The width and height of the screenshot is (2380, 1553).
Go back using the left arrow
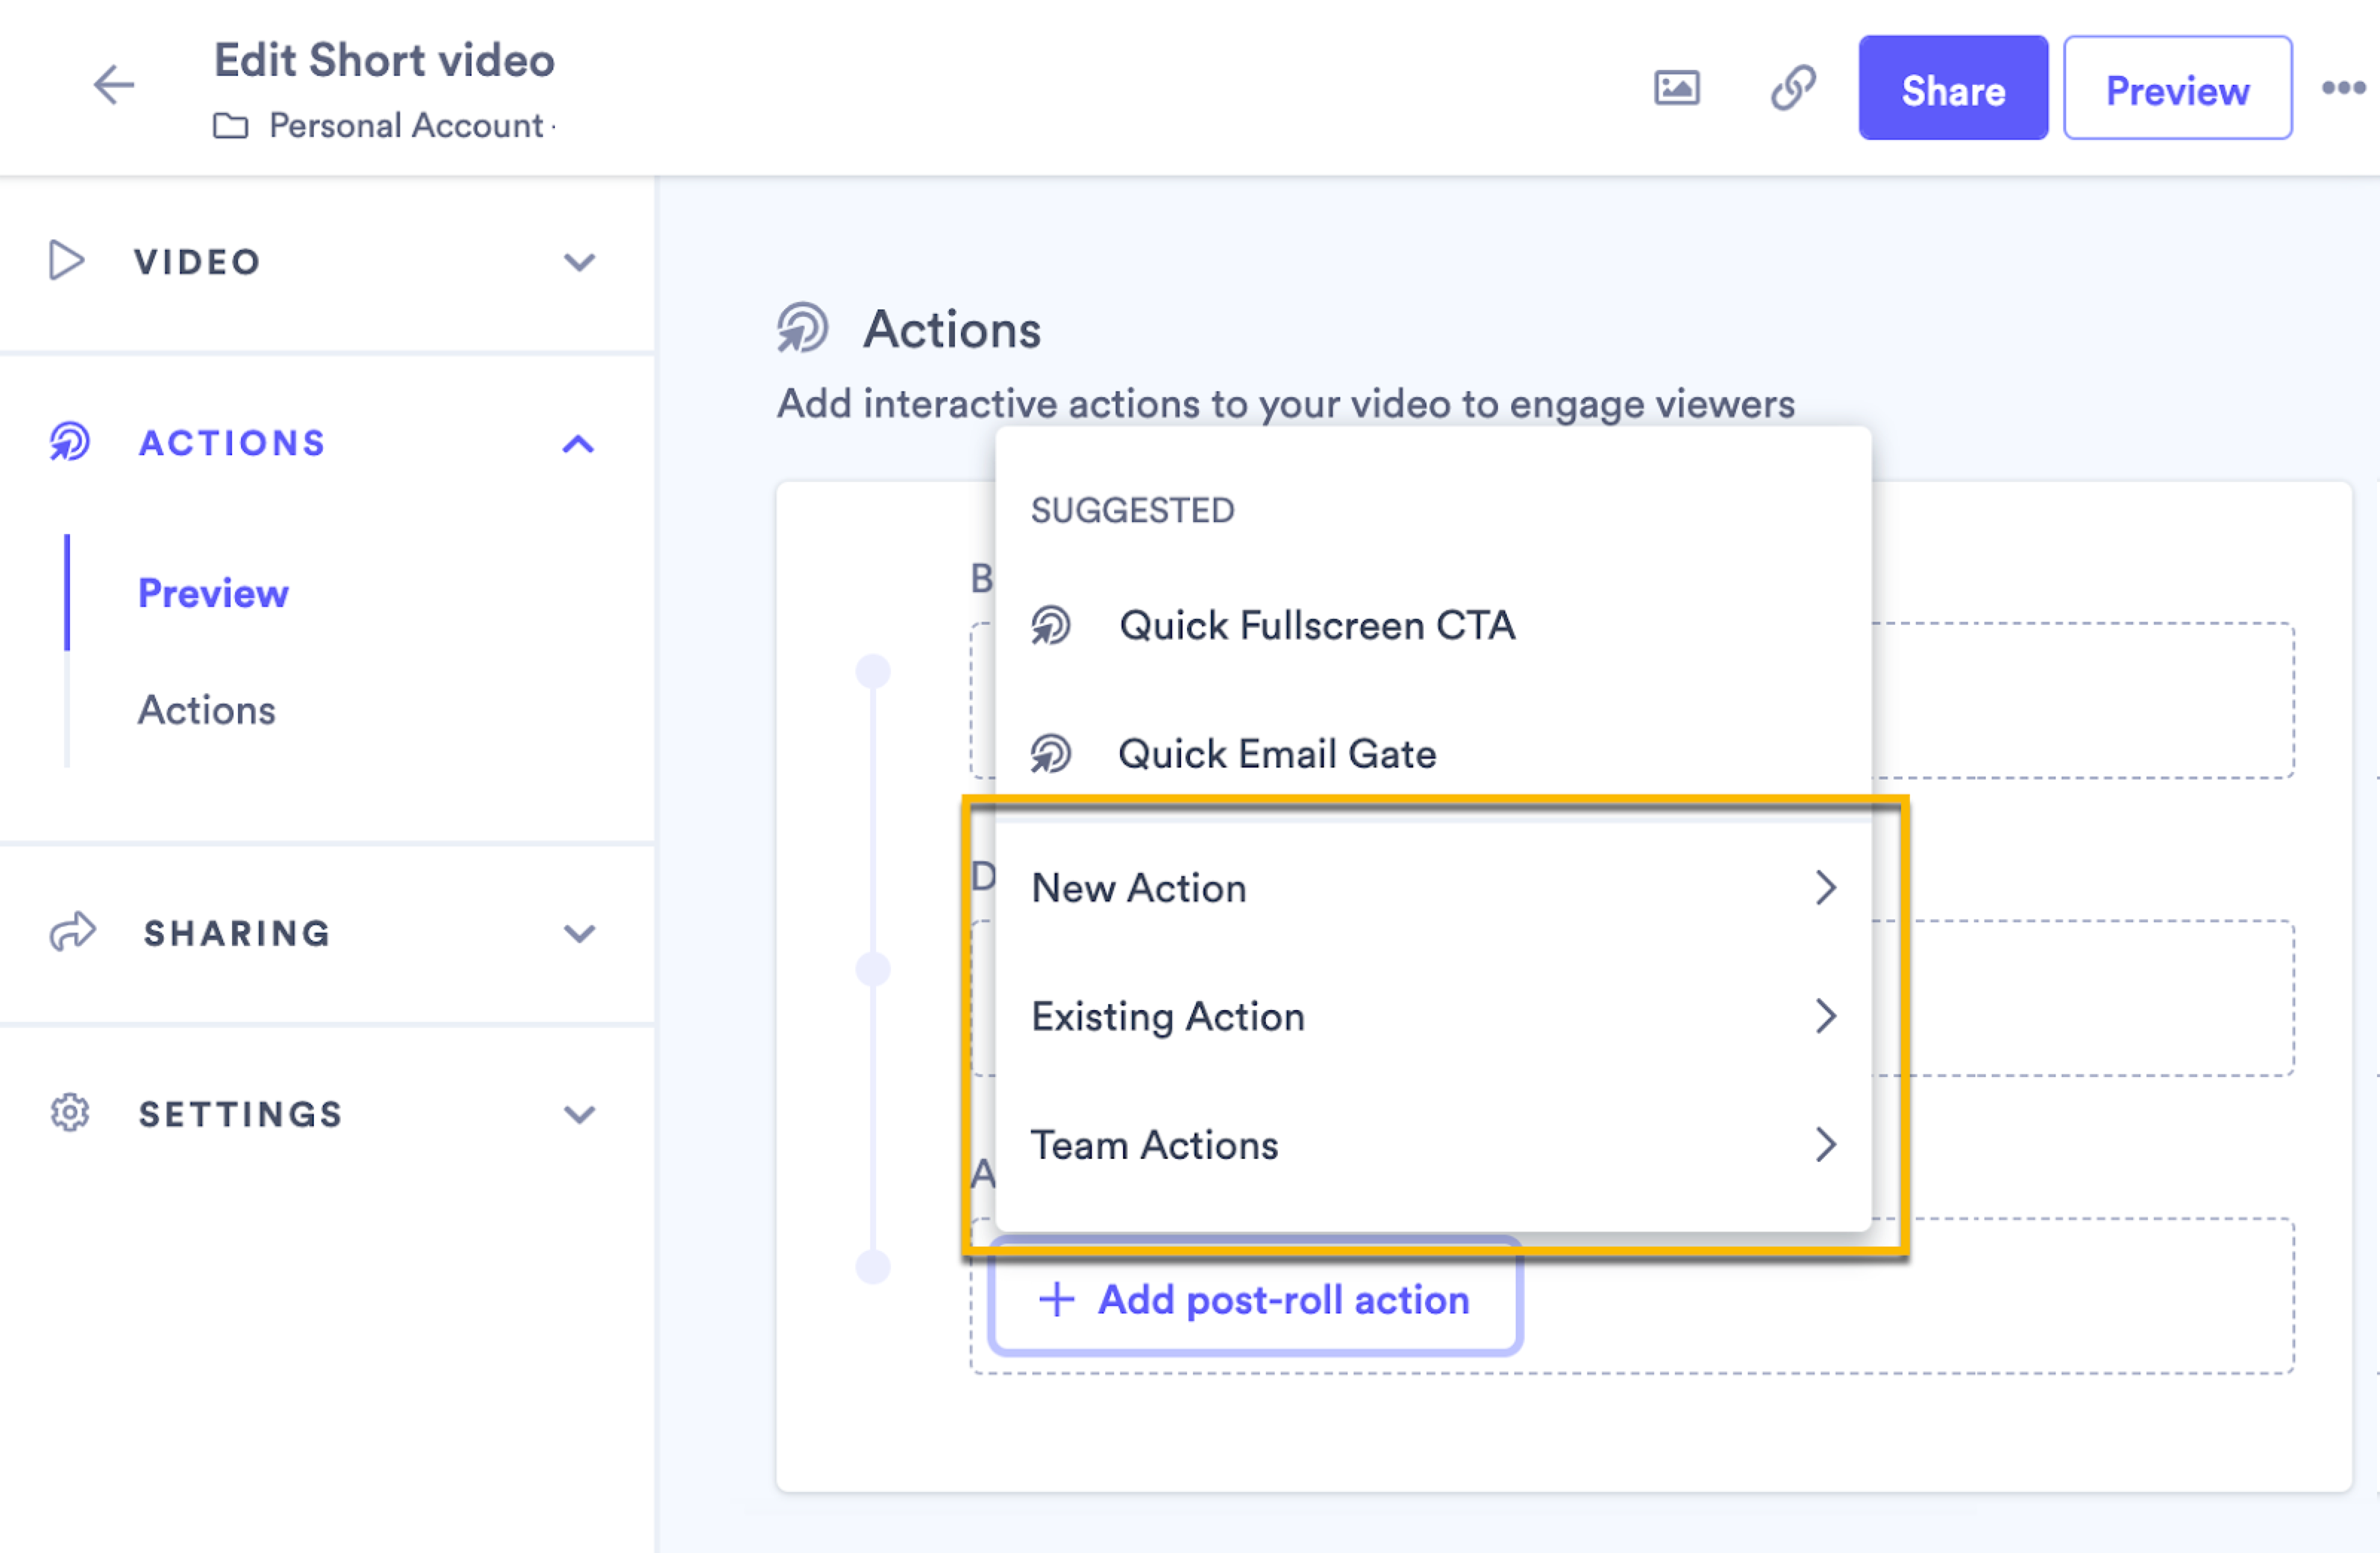point(114,85)
